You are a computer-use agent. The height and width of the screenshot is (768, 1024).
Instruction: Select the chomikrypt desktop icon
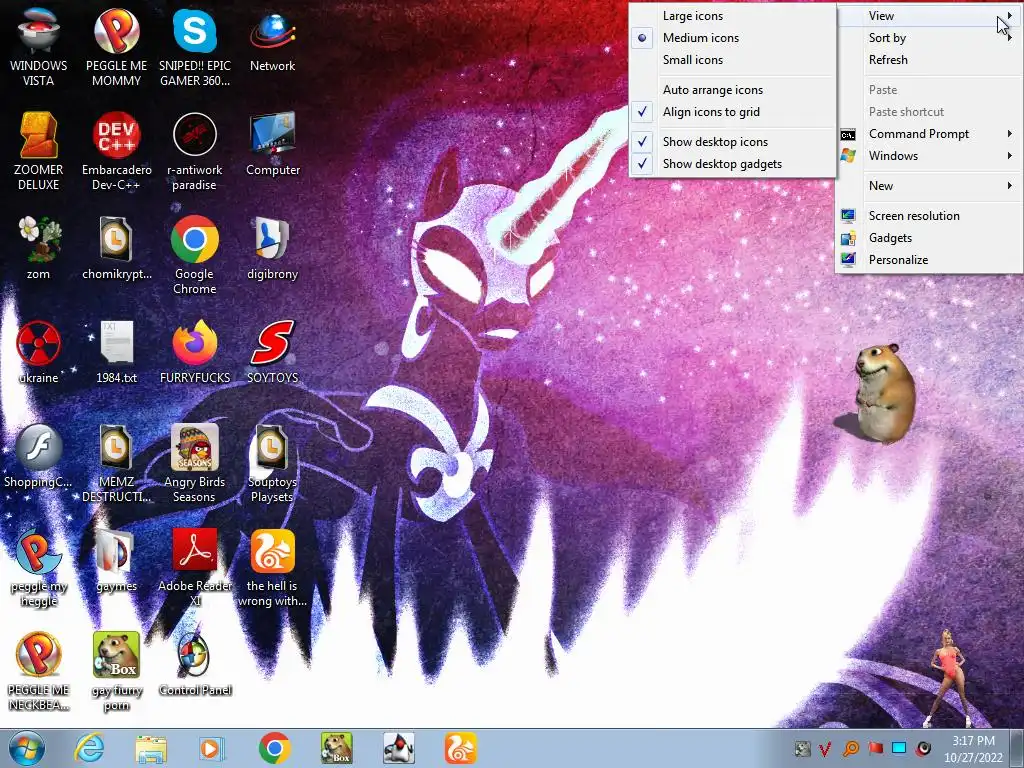pyautogui.click(x=116, y=247)
